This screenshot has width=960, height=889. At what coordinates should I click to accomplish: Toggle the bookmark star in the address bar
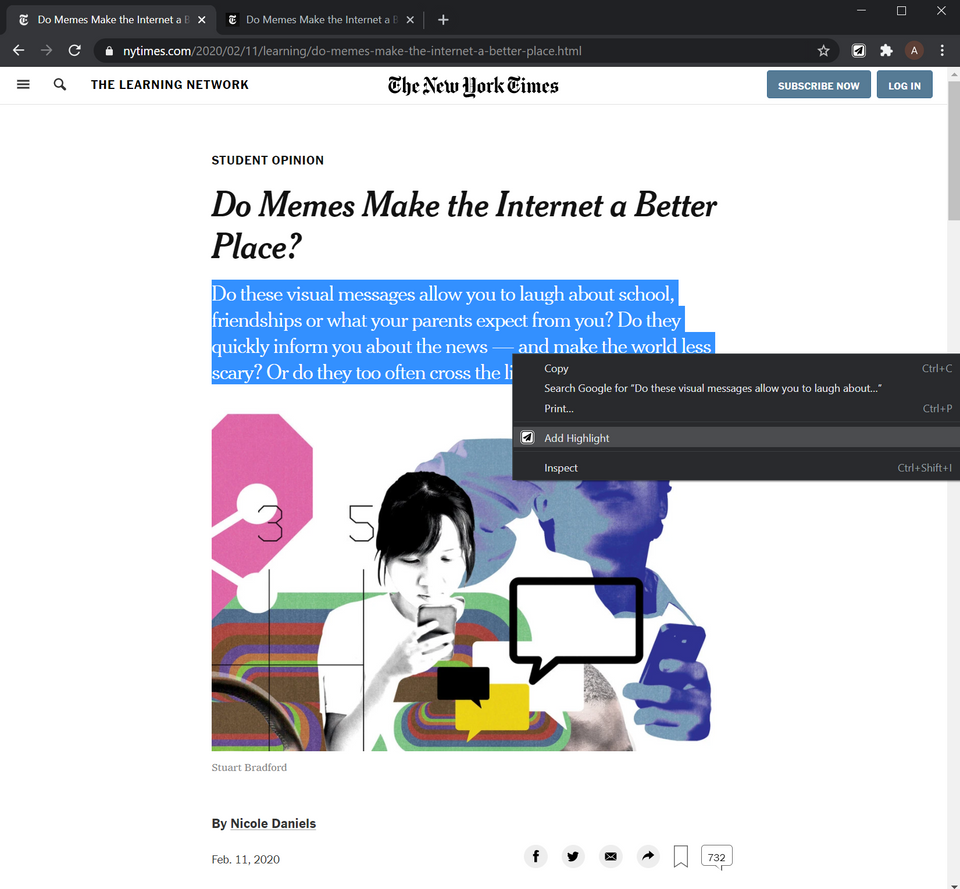point(823,50)
